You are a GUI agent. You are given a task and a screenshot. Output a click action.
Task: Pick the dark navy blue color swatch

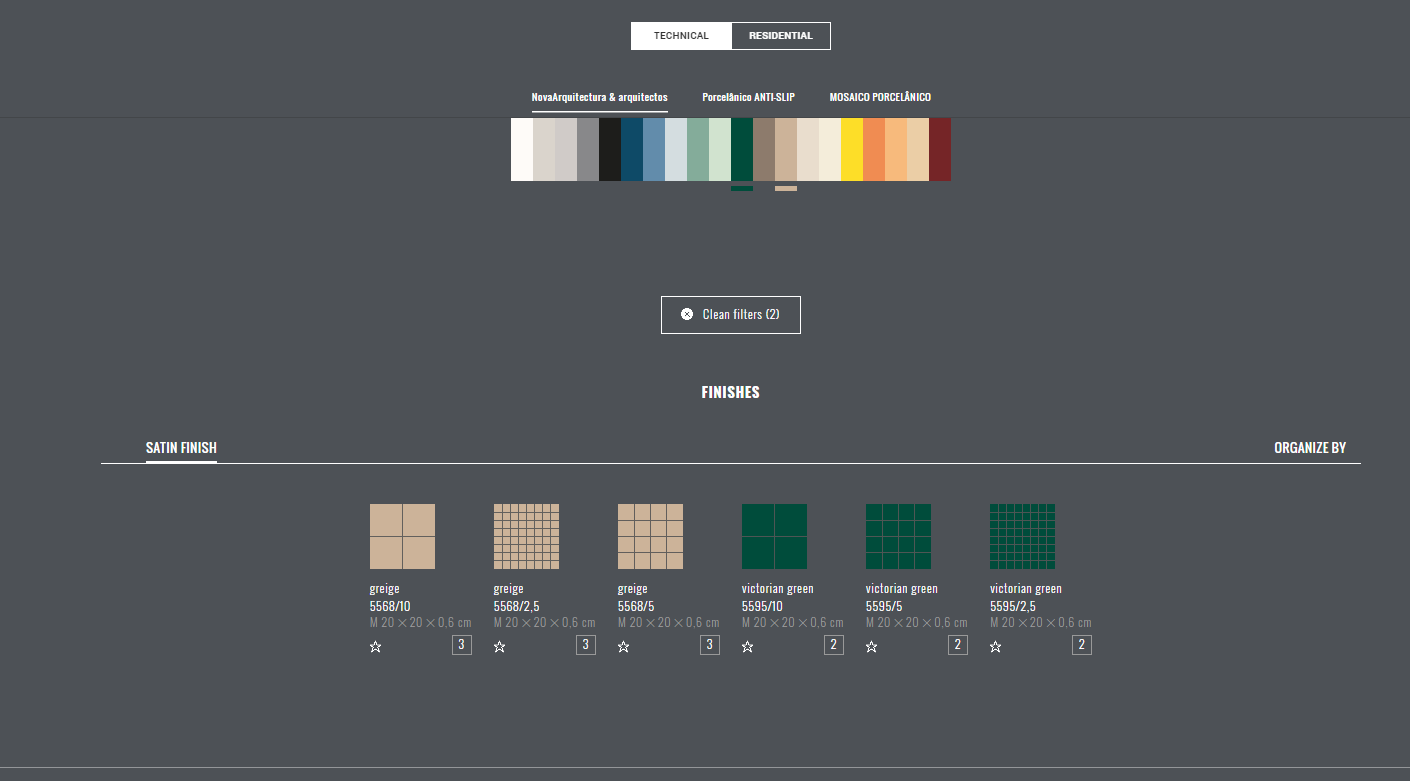(632, 149)
